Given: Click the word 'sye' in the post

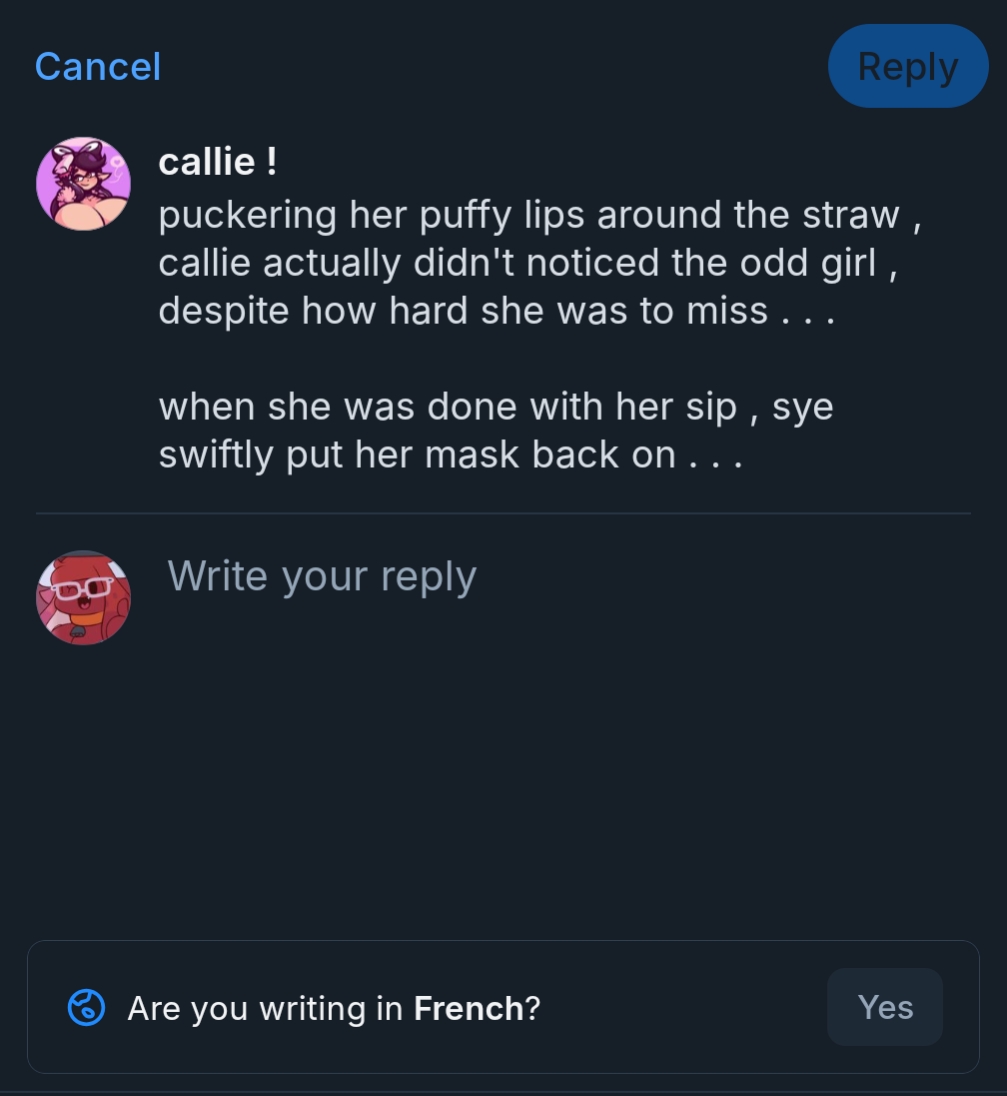Looking at the screenshot, I should coord(802,407).
